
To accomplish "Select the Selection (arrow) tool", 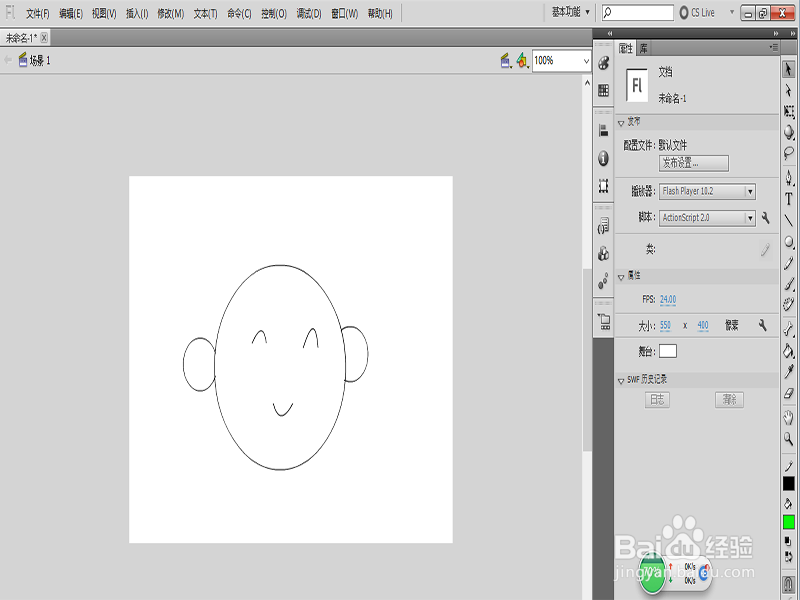I will (789, 69).
